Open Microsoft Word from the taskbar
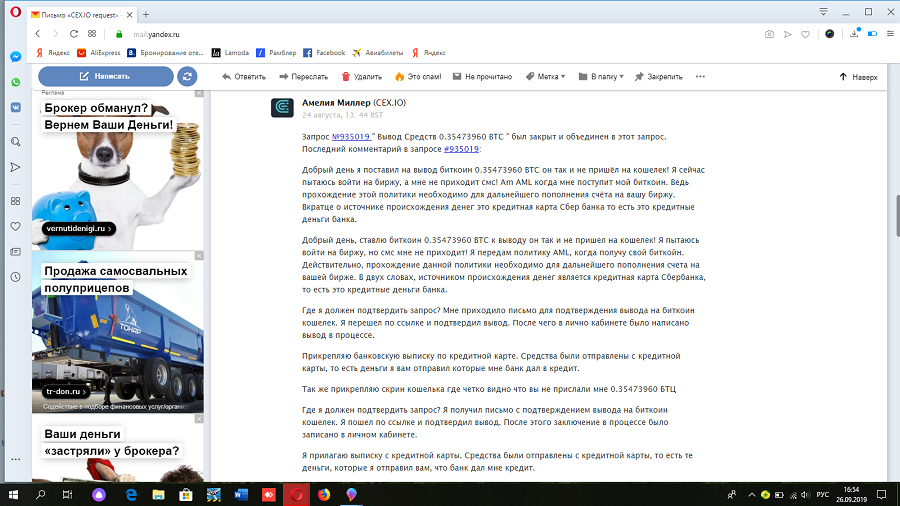 241,495
